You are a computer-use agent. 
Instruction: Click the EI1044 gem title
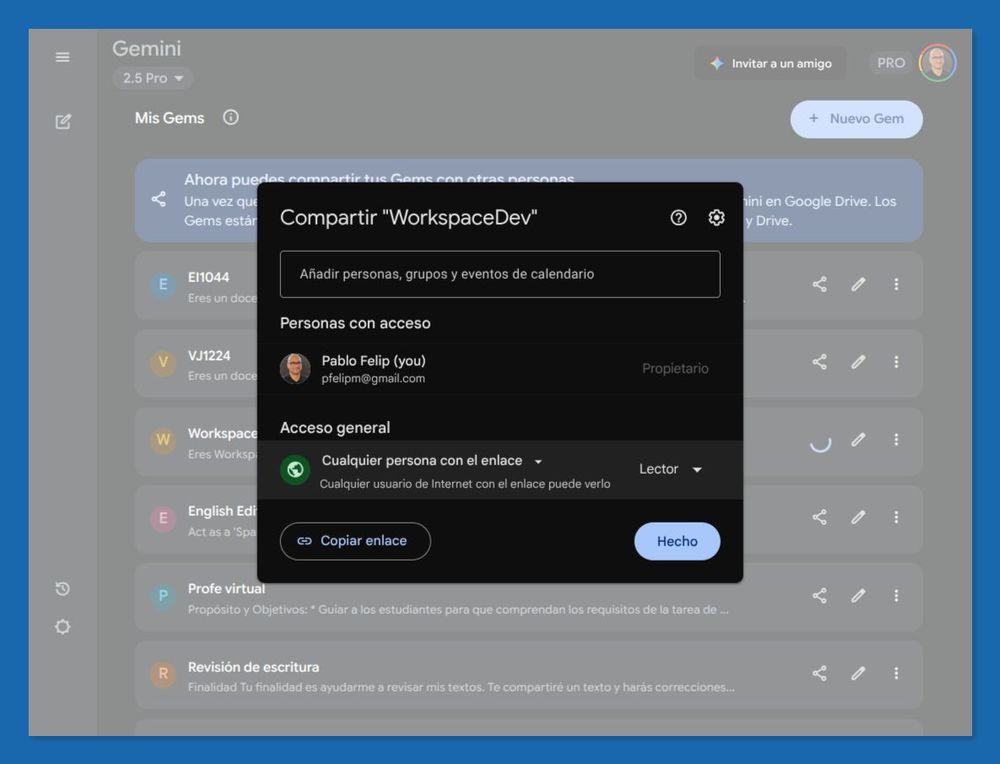pyautogui.click(x=208, y=277)
